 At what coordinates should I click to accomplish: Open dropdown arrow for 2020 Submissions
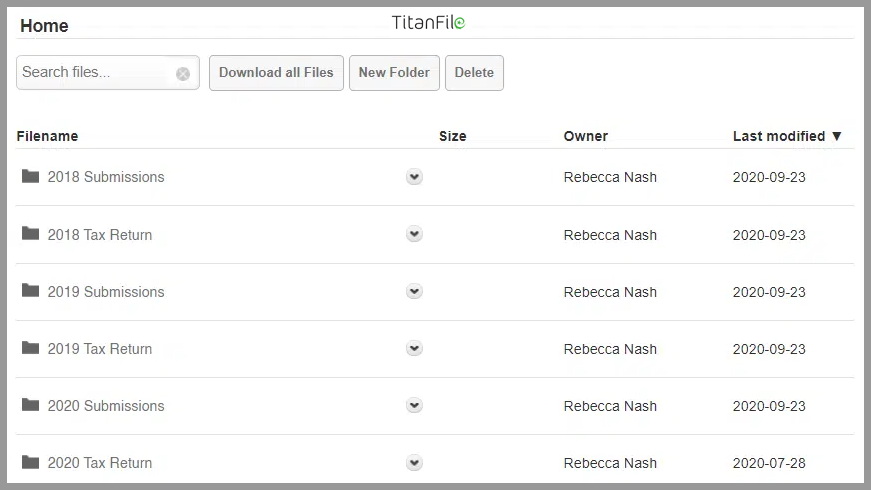[x=414, y=406]
